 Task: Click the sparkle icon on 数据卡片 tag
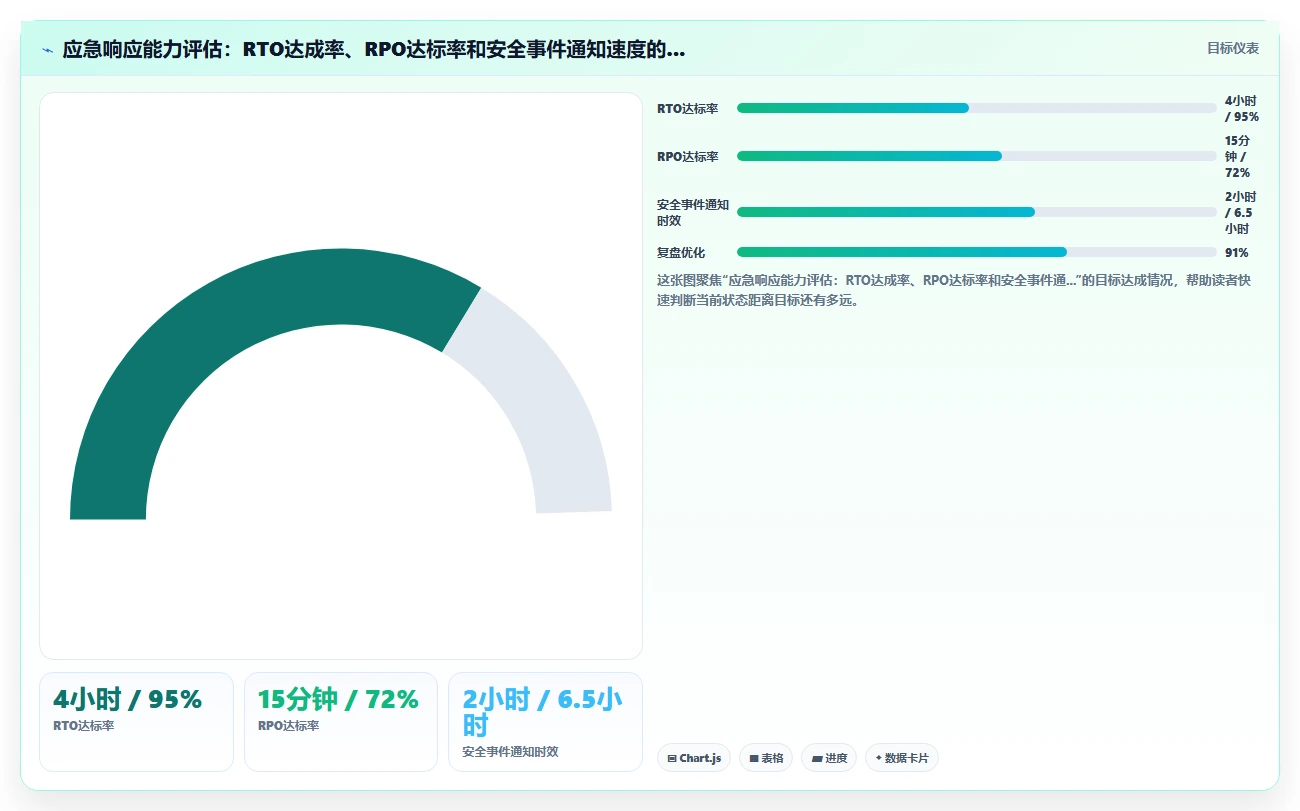(878, 758)
